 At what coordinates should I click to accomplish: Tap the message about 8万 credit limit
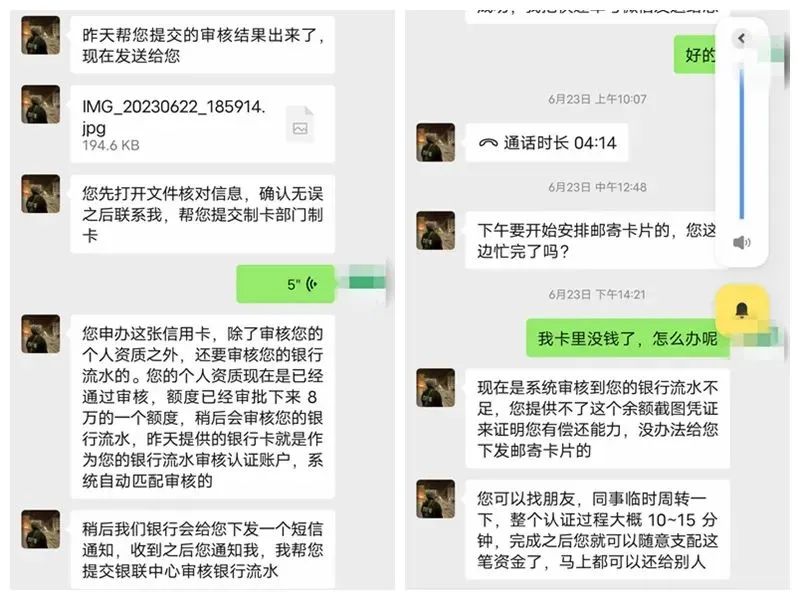[203, 407]
